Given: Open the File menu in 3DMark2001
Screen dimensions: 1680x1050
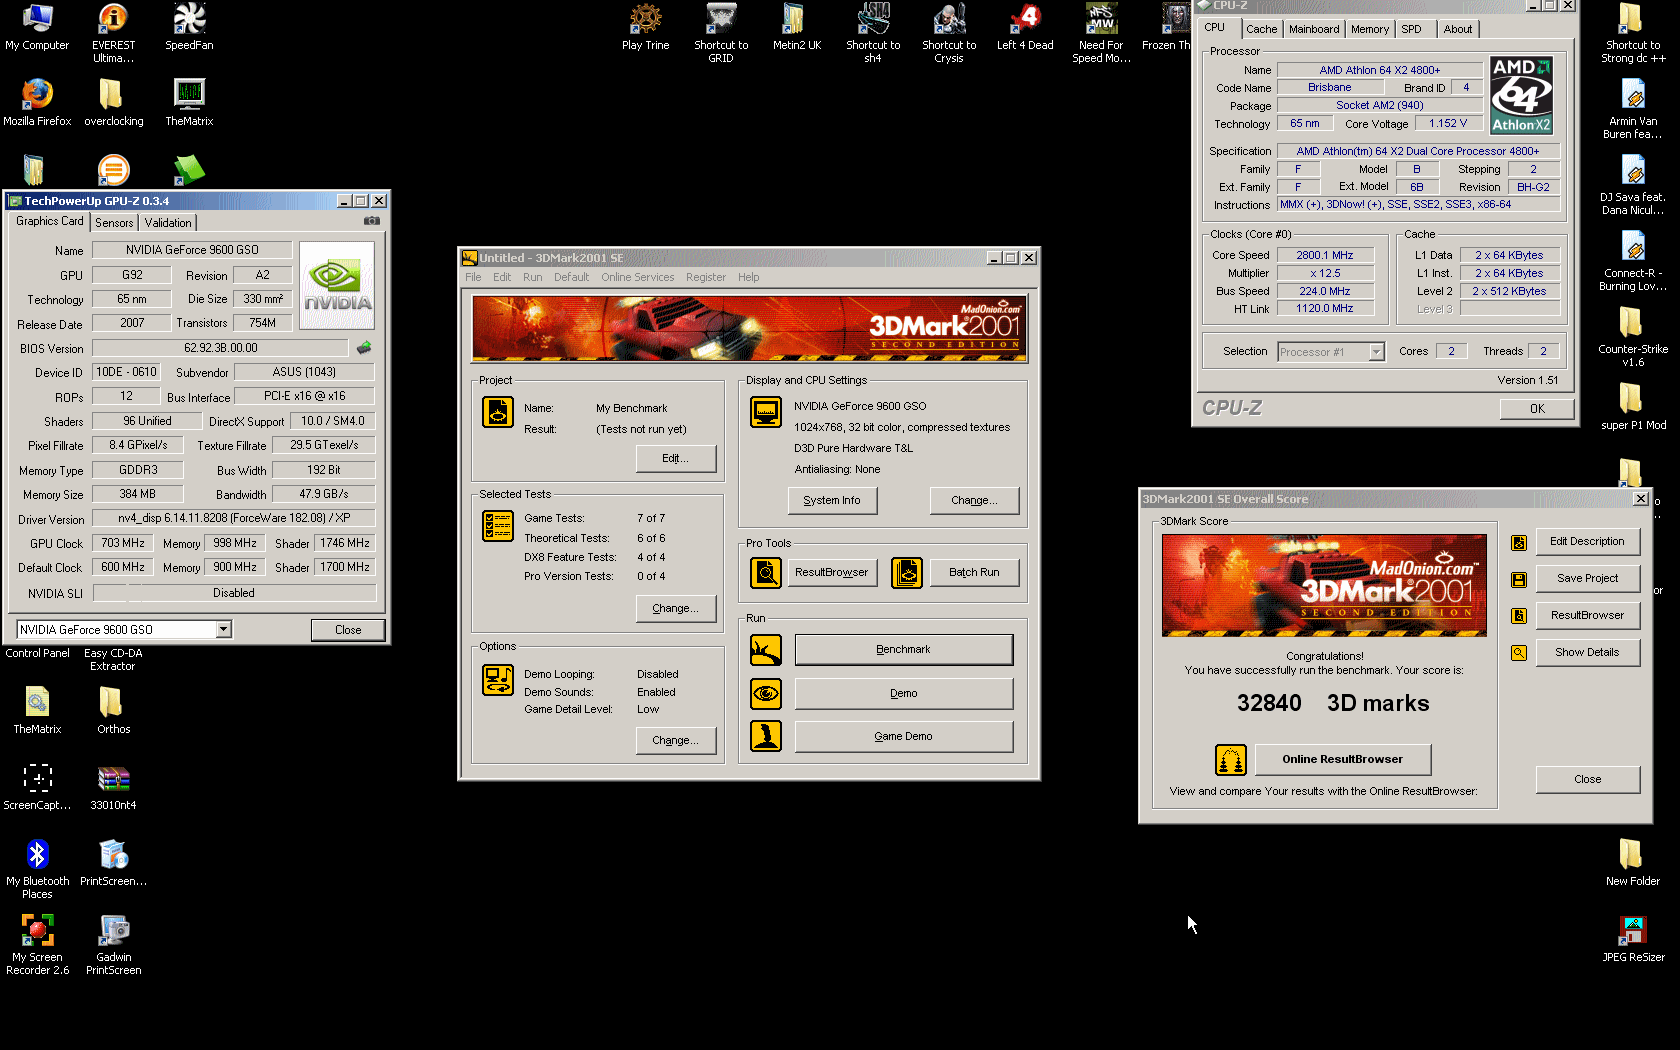Looking at the screenshot, I should [473, 277].
